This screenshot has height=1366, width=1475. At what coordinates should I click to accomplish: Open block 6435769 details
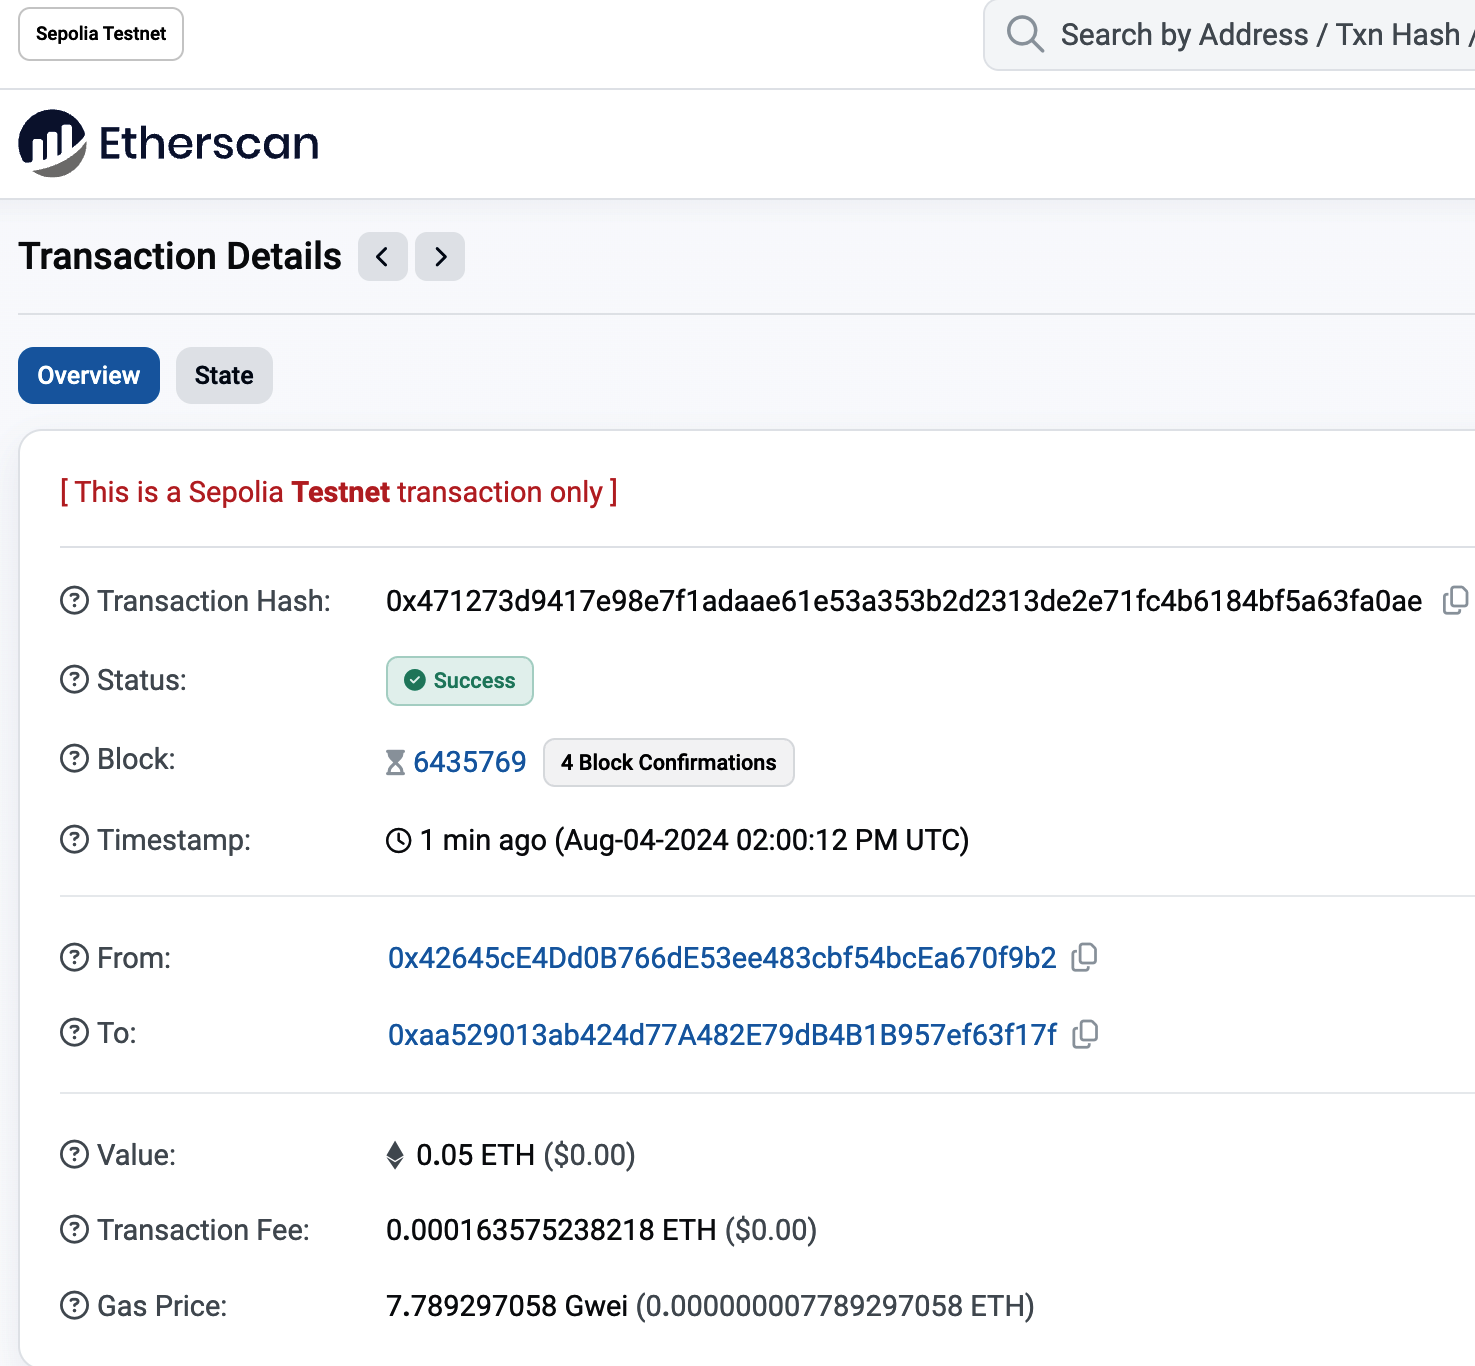(470, 761)
